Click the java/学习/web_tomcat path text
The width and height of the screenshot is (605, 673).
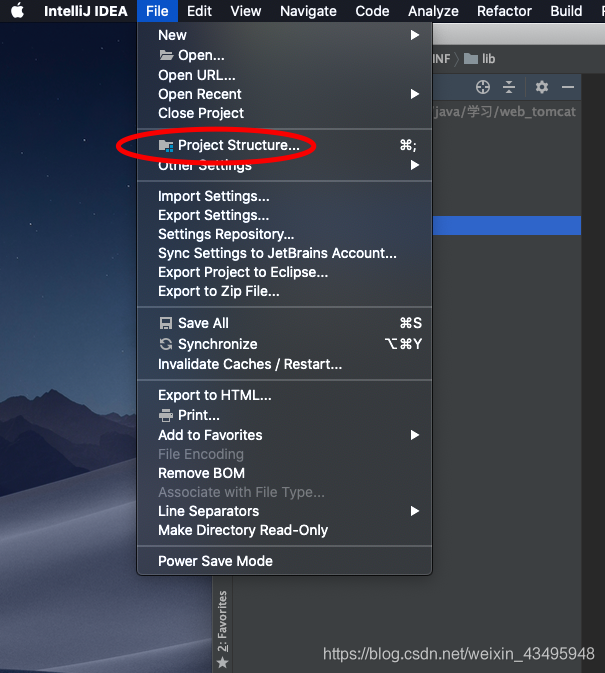pyautogui.click(x=505, y=112)
